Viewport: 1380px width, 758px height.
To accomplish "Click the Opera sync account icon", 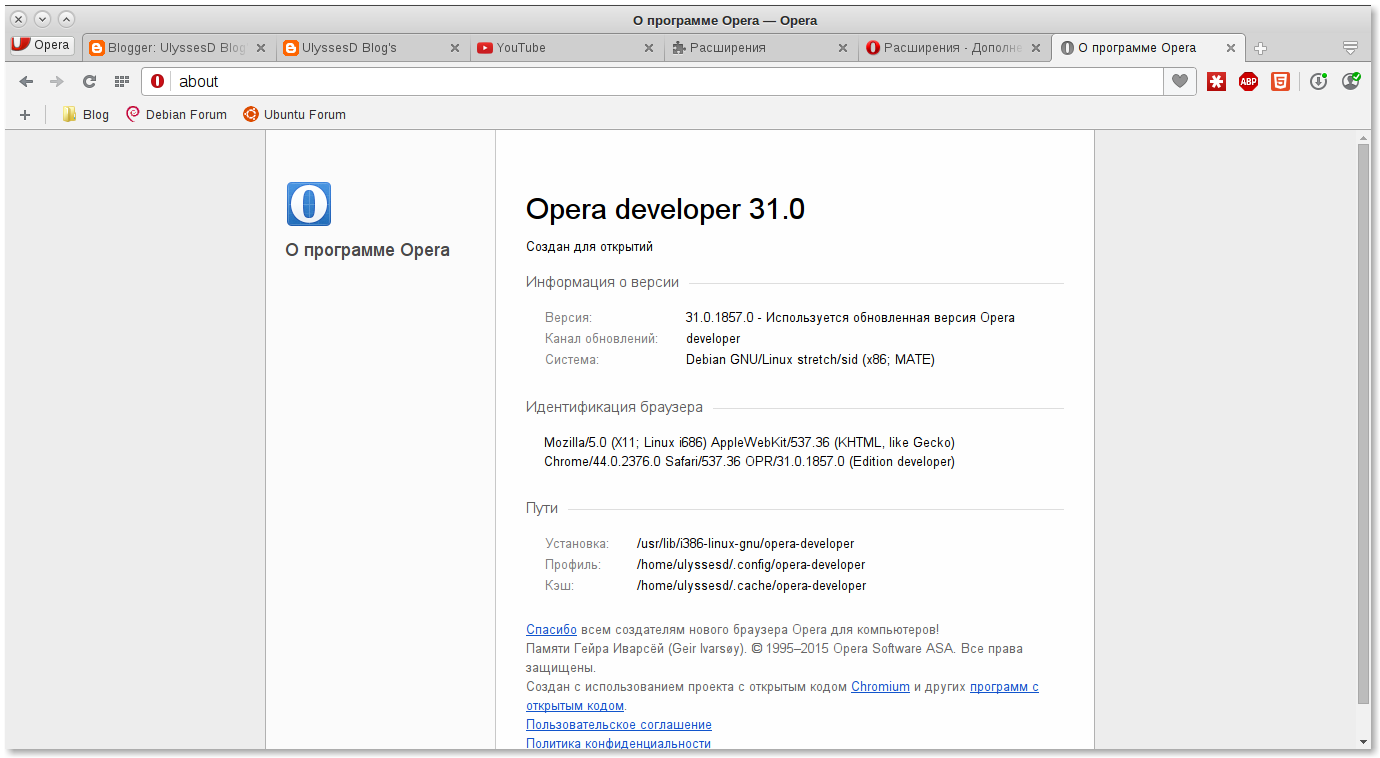I will (x=1351, y=81).
